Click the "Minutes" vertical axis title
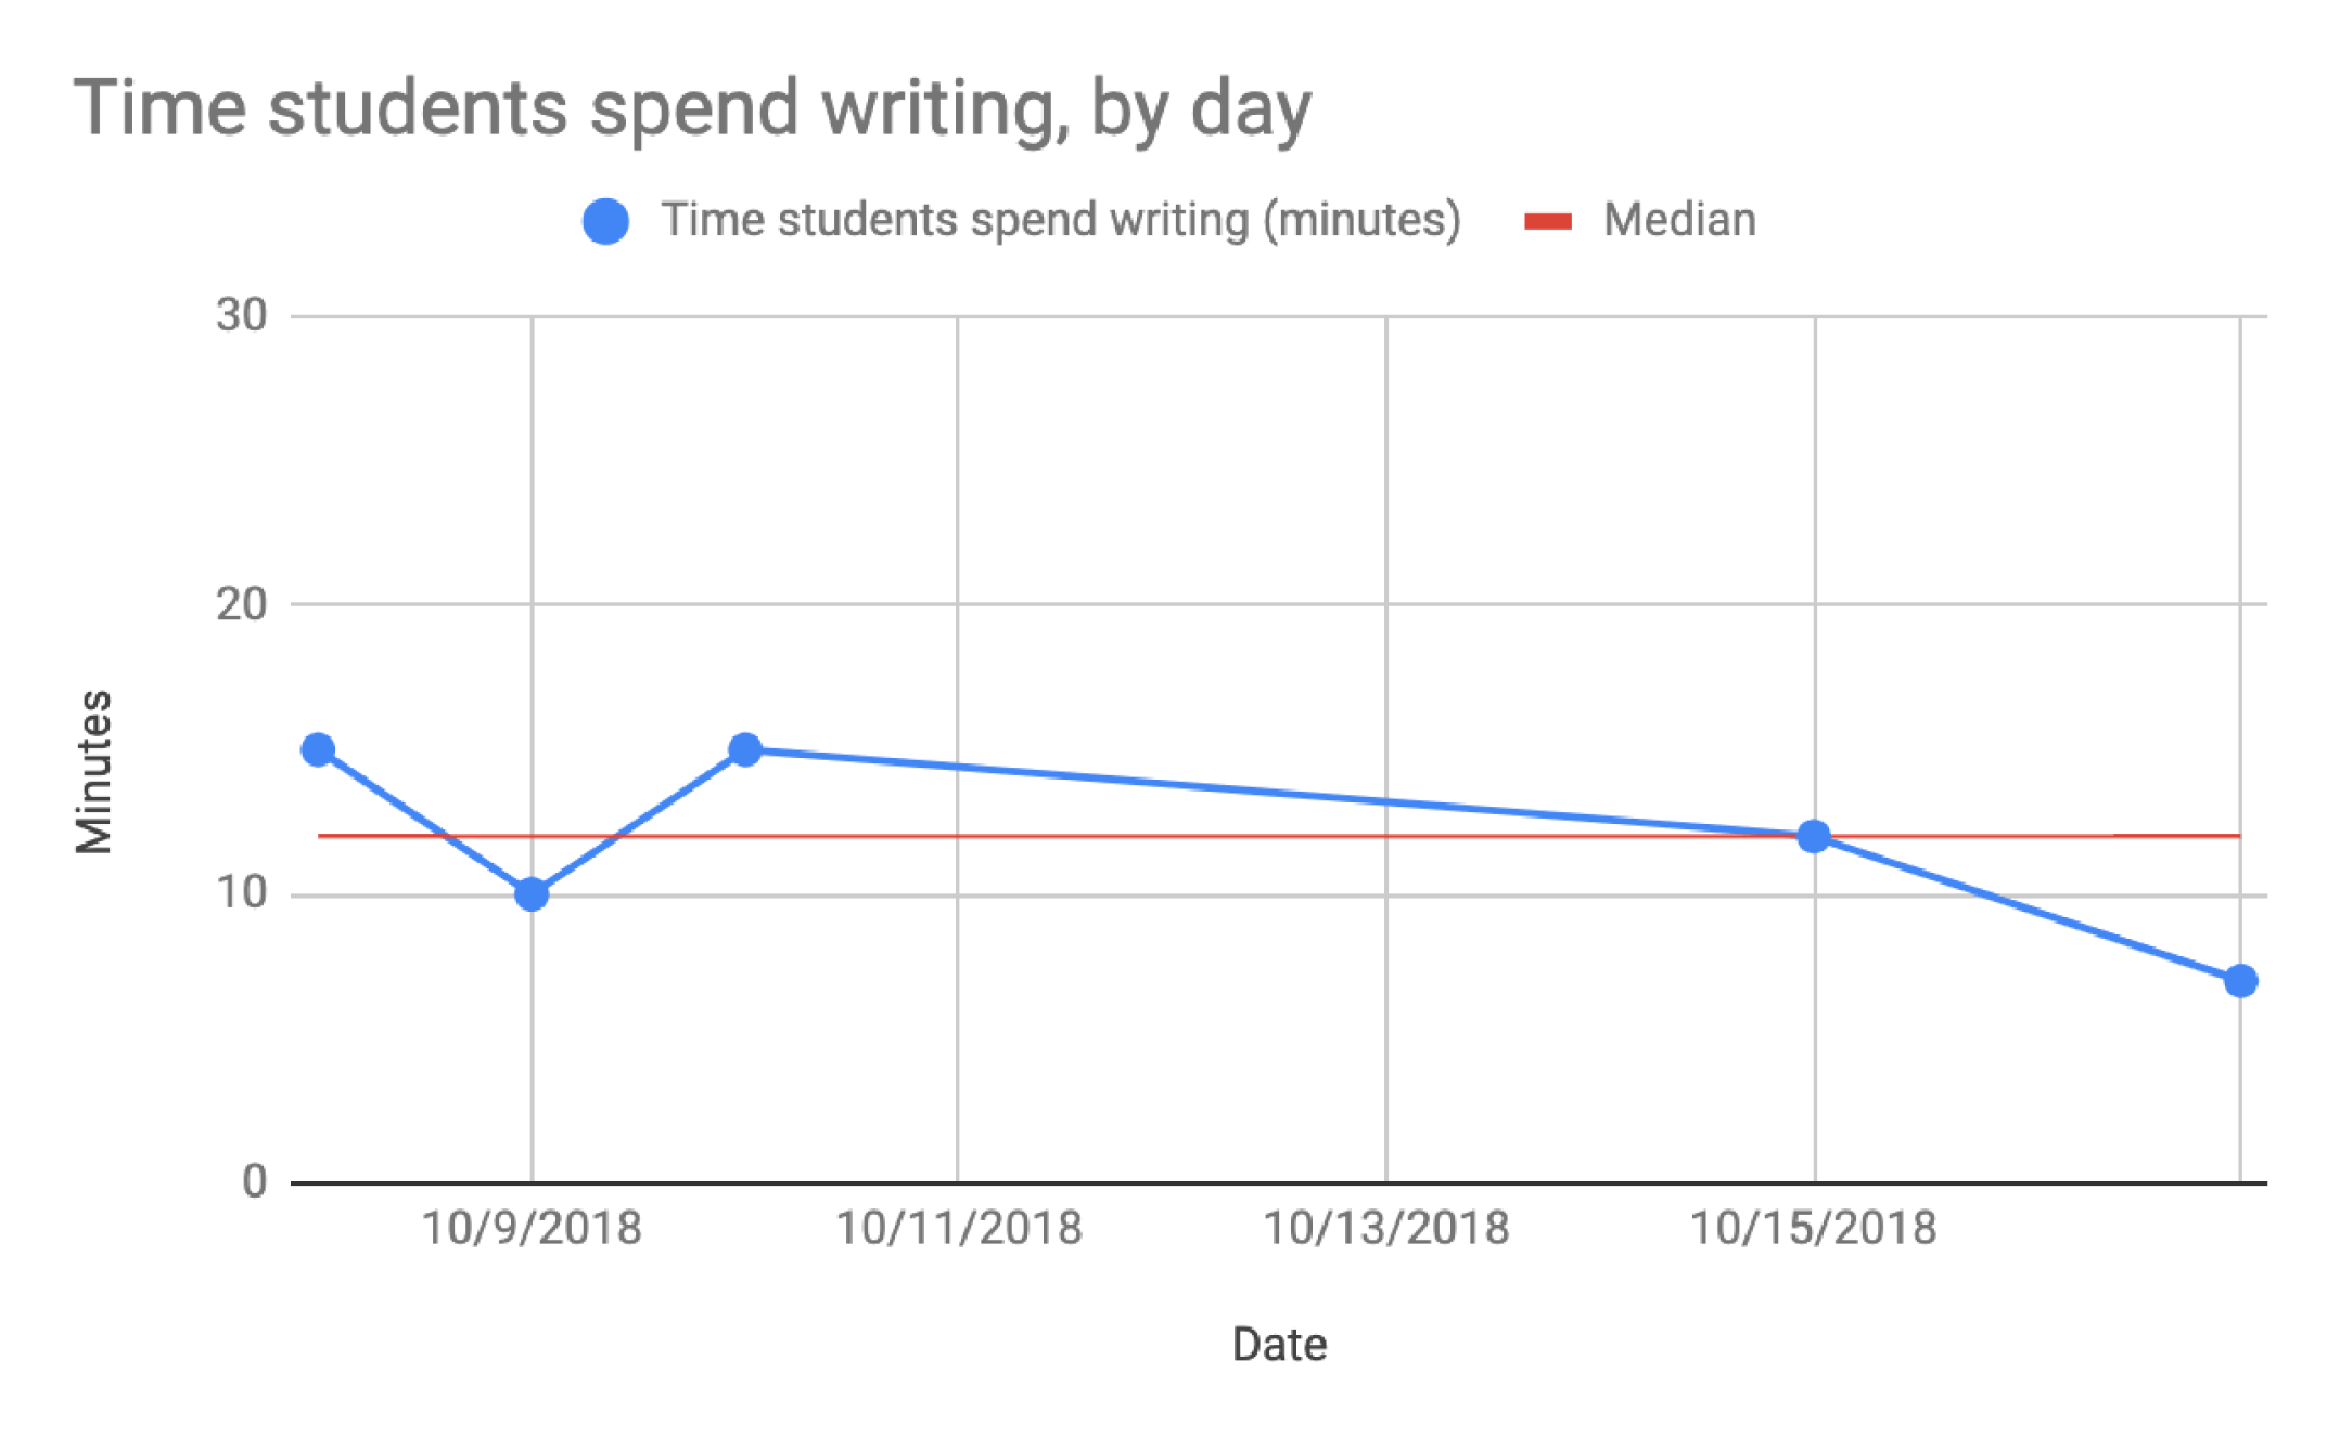 tap(95, 772)
